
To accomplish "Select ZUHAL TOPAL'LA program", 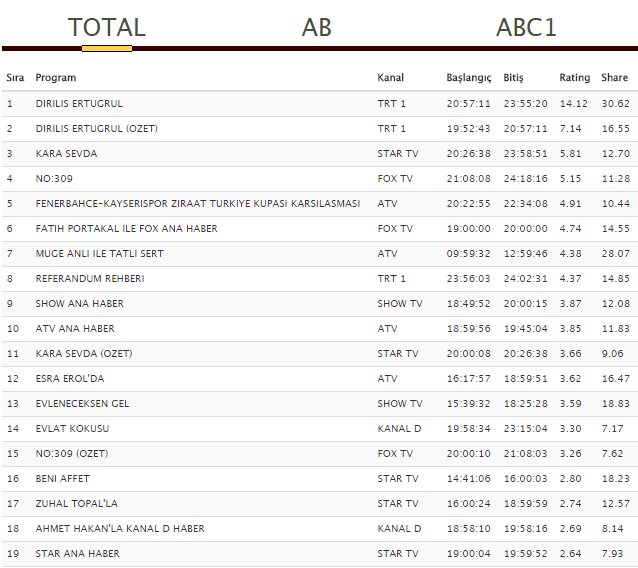I will click(x=76, y=504).
